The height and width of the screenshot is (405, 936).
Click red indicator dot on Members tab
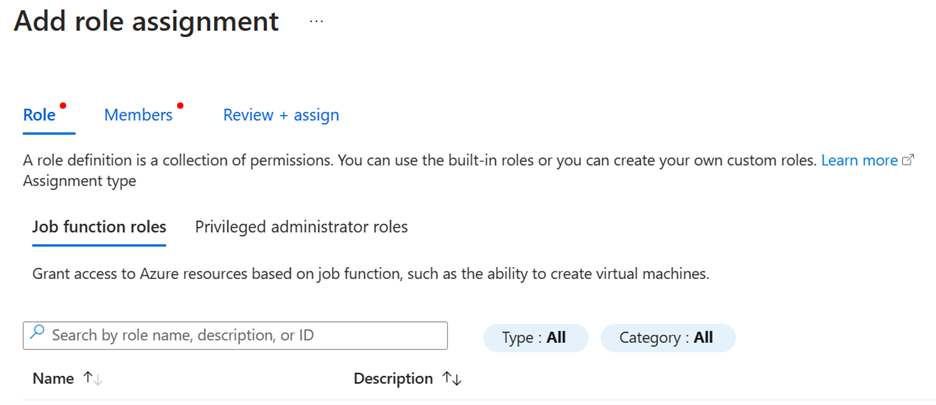click(x=180, y=105)
